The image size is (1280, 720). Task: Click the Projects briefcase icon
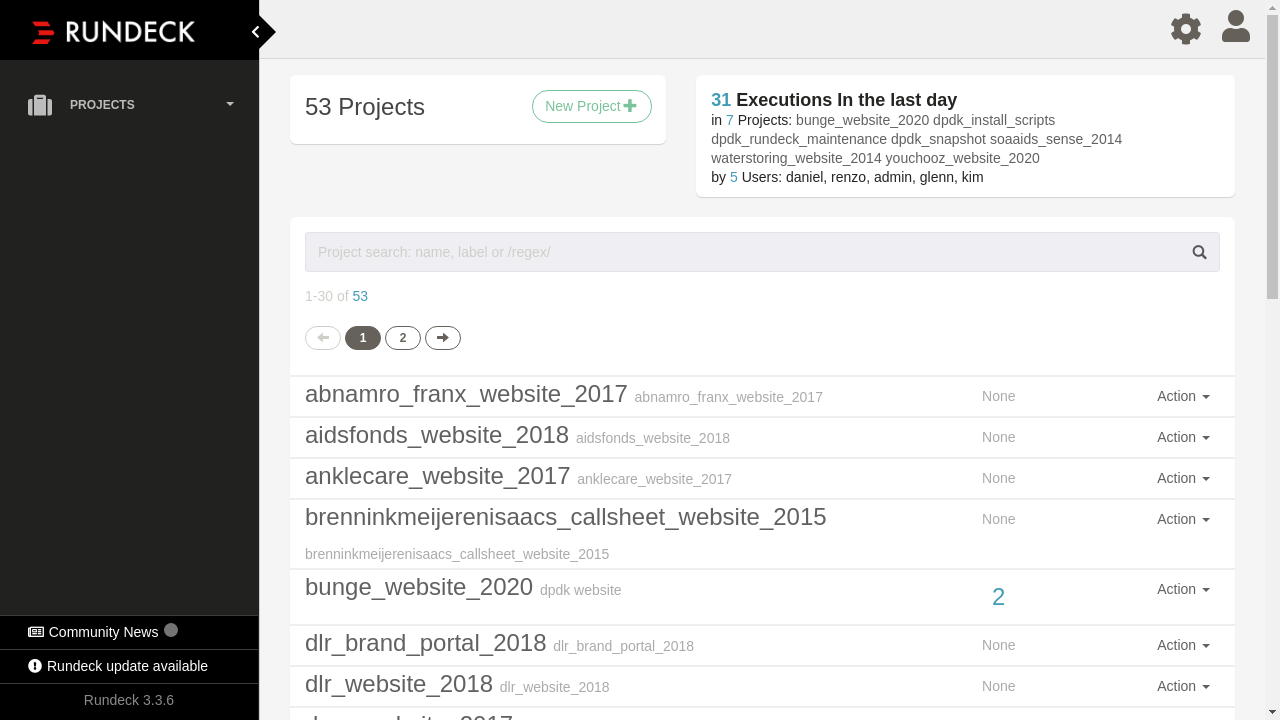pos(40,105)
